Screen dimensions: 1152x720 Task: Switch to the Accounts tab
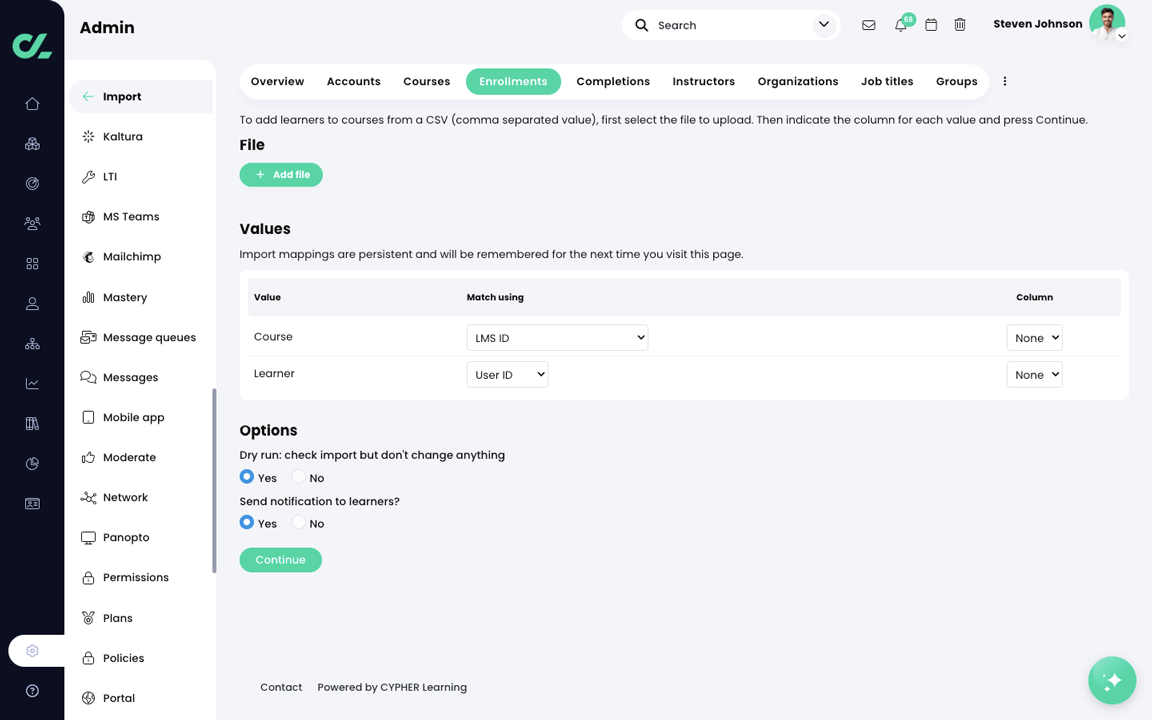[353, 81]
